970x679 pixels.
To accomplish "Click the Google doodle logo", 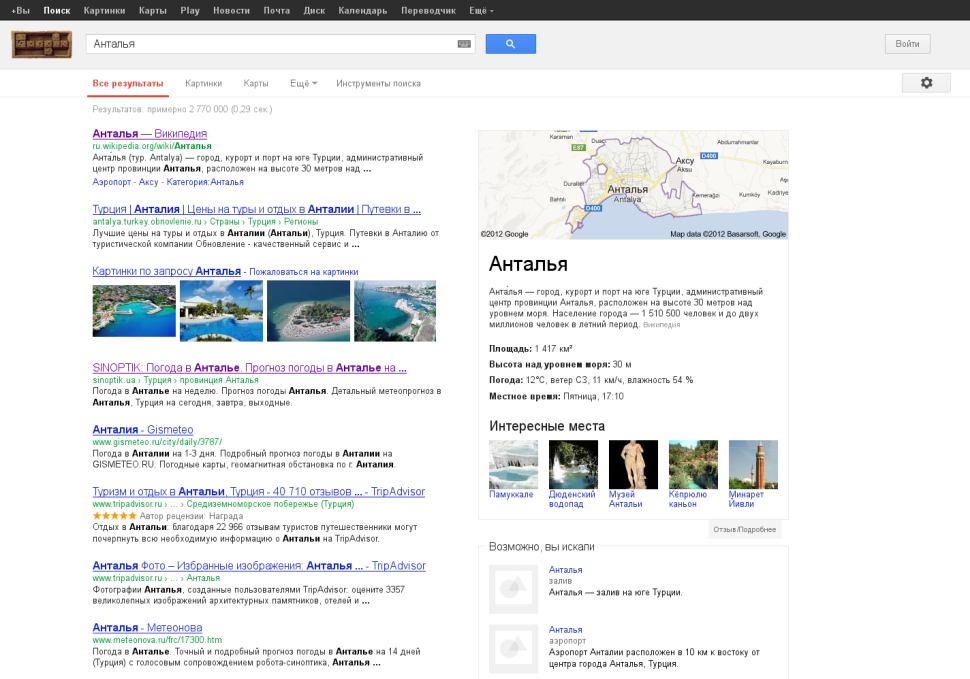I will tap(41, 45).
